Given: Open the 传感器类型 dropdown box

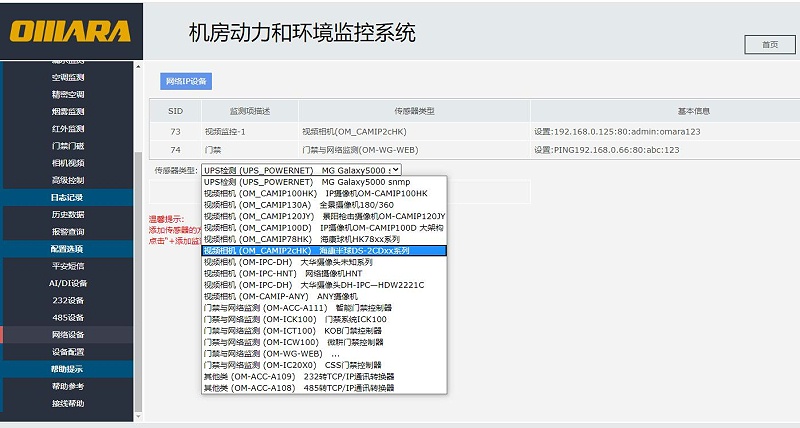Looking at the screenshot, I should point(301,171).
